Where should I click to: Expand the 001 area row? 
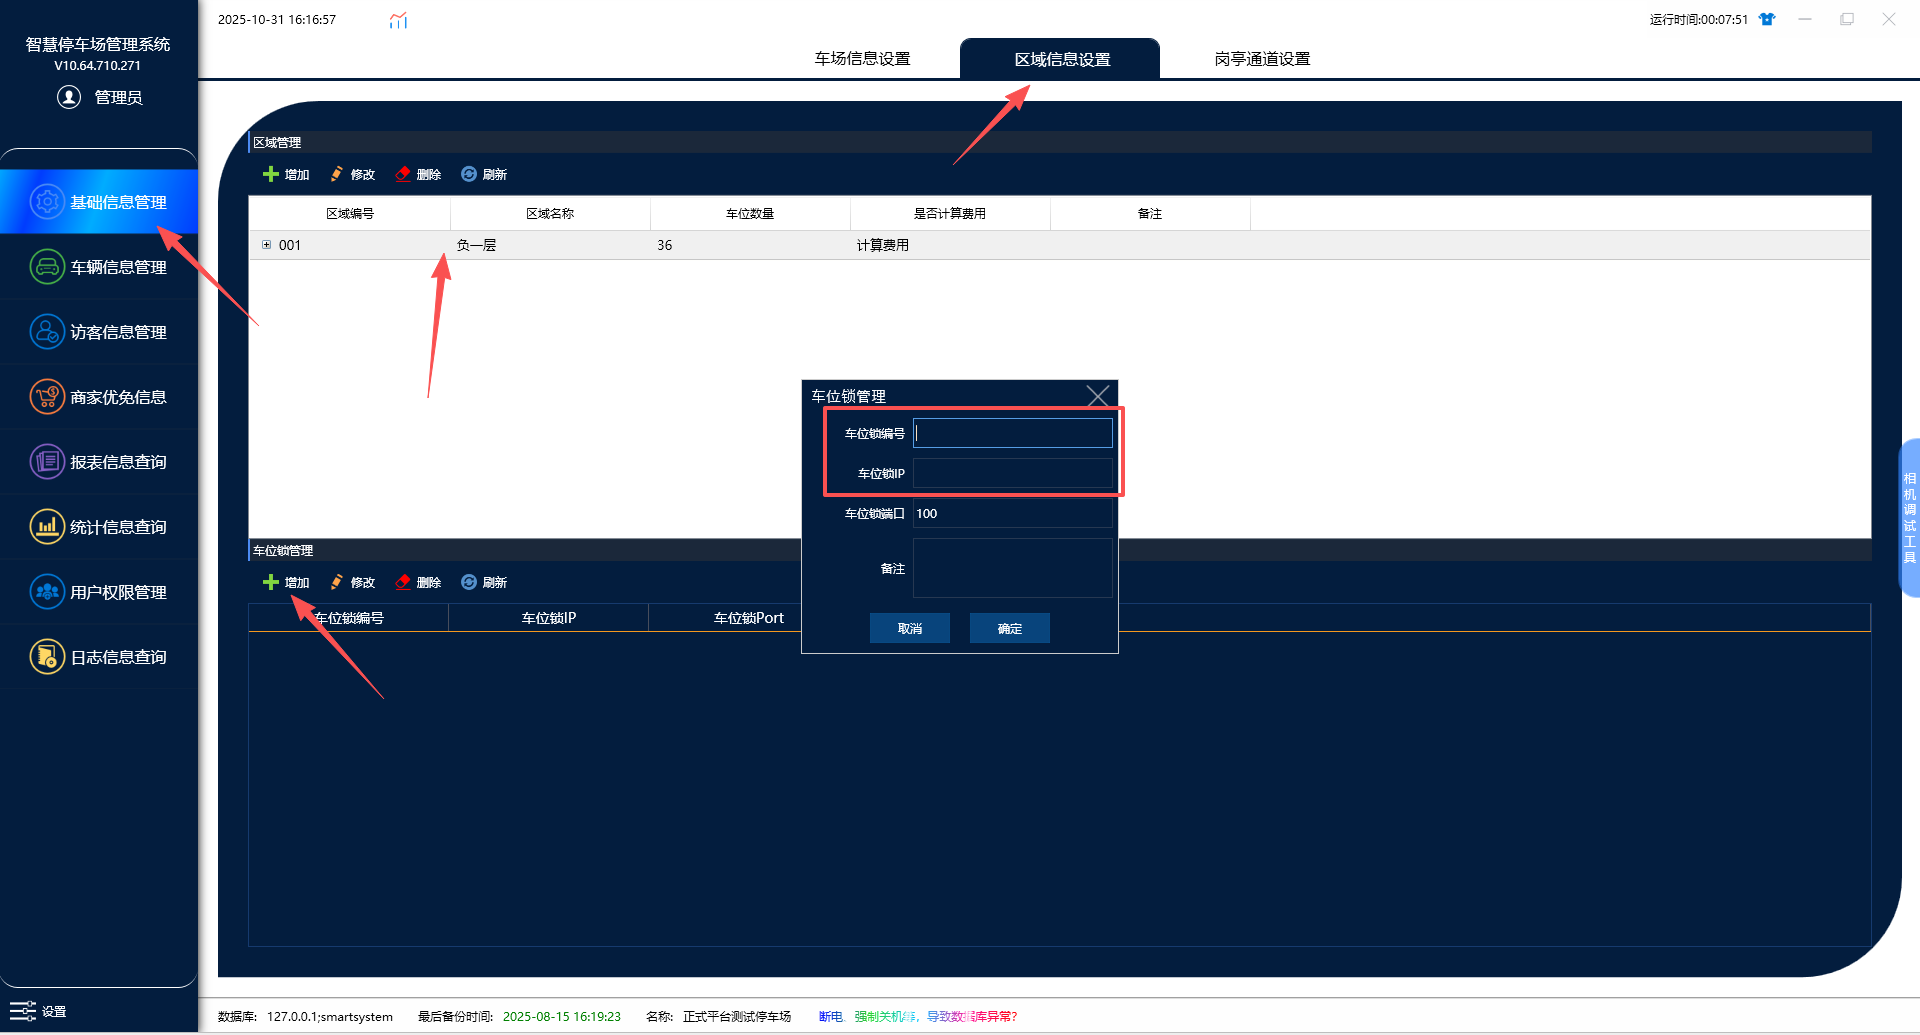pyautogui.click(x=266, y=245)
